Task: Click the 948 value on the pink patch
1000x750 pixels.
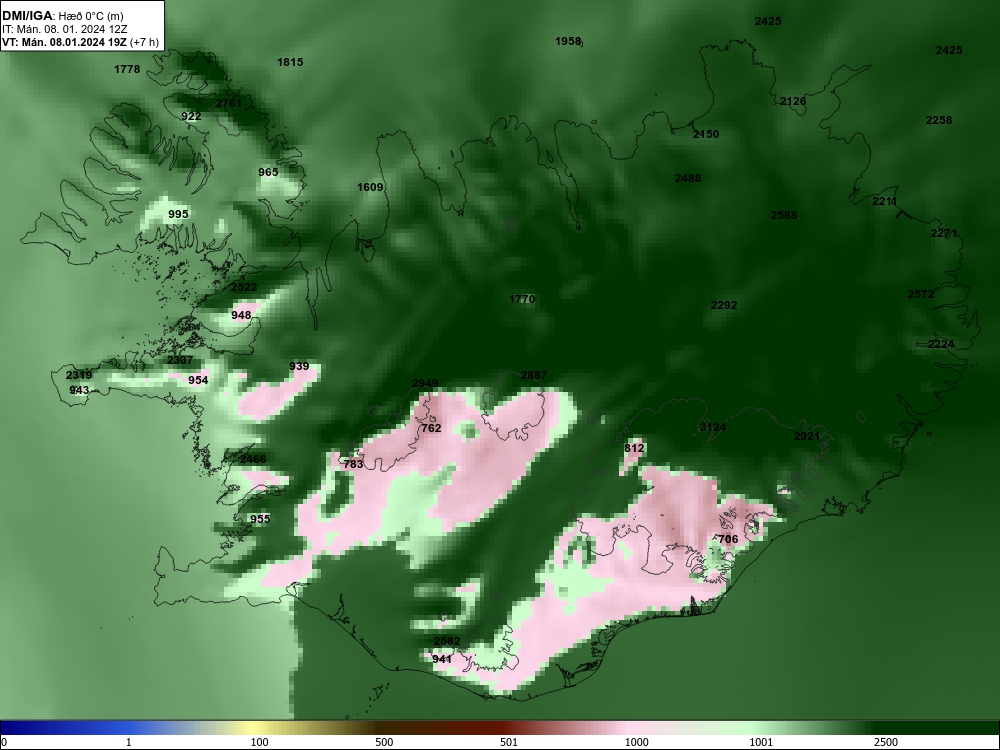Action: pyautogui.click(x=241, y=315)
